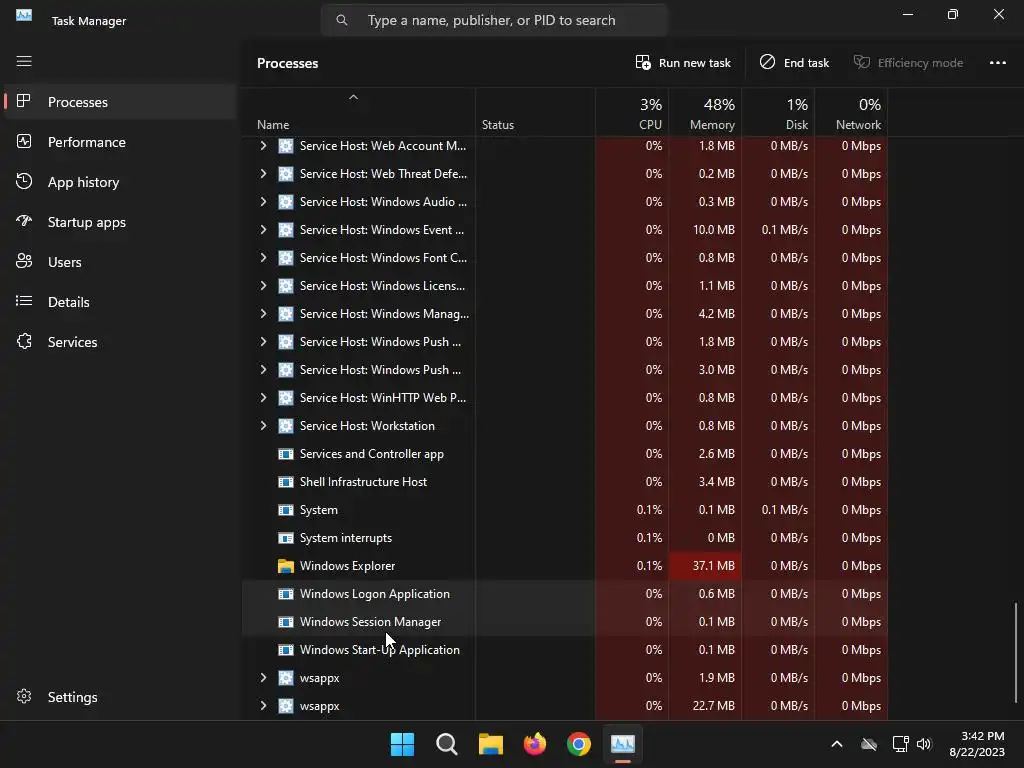Click End task button label
The height and width of the screenshot is (768, 1024).
pos(806,63)
